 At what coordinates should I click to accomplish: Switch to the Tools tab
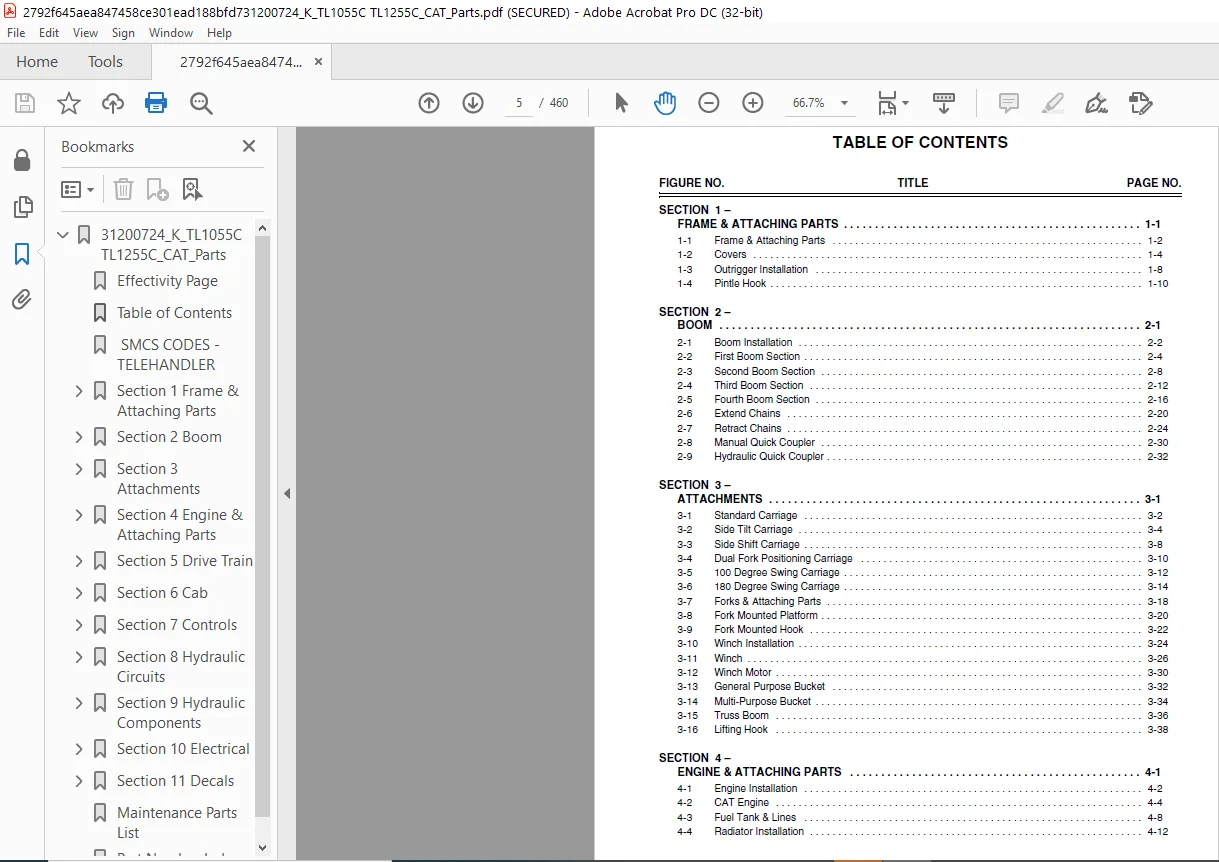(x=105, y=62)
